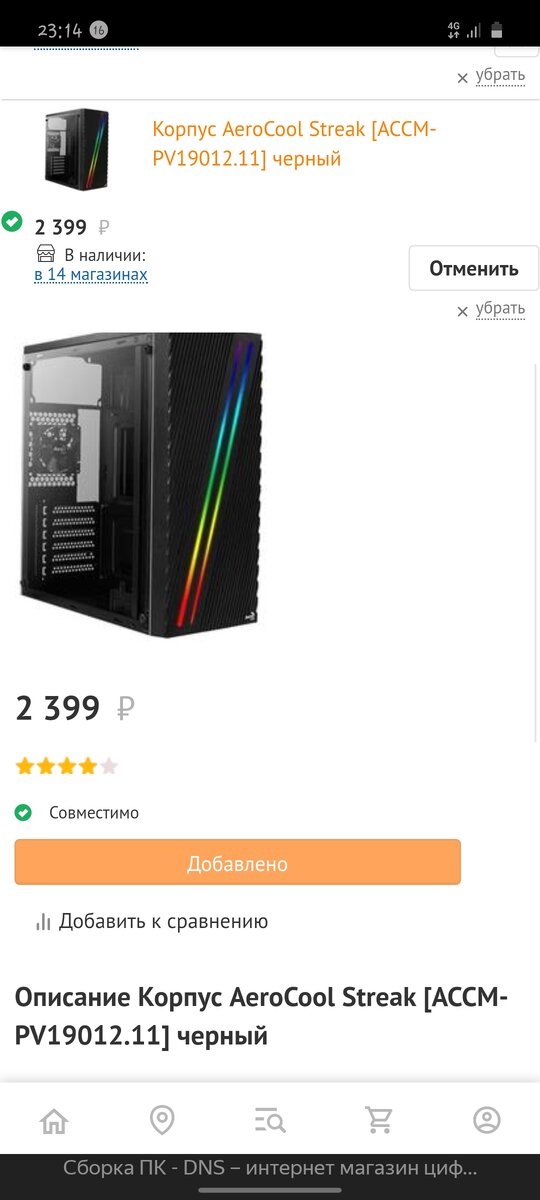Click the Отменить button

click(x=474, y=268)
